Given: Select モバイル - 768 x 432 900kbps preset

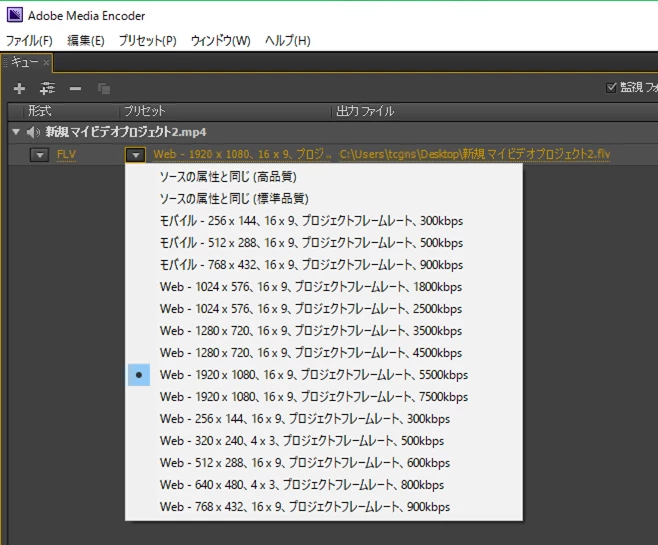Looking at the screenshot, I should tap(324, 265).
